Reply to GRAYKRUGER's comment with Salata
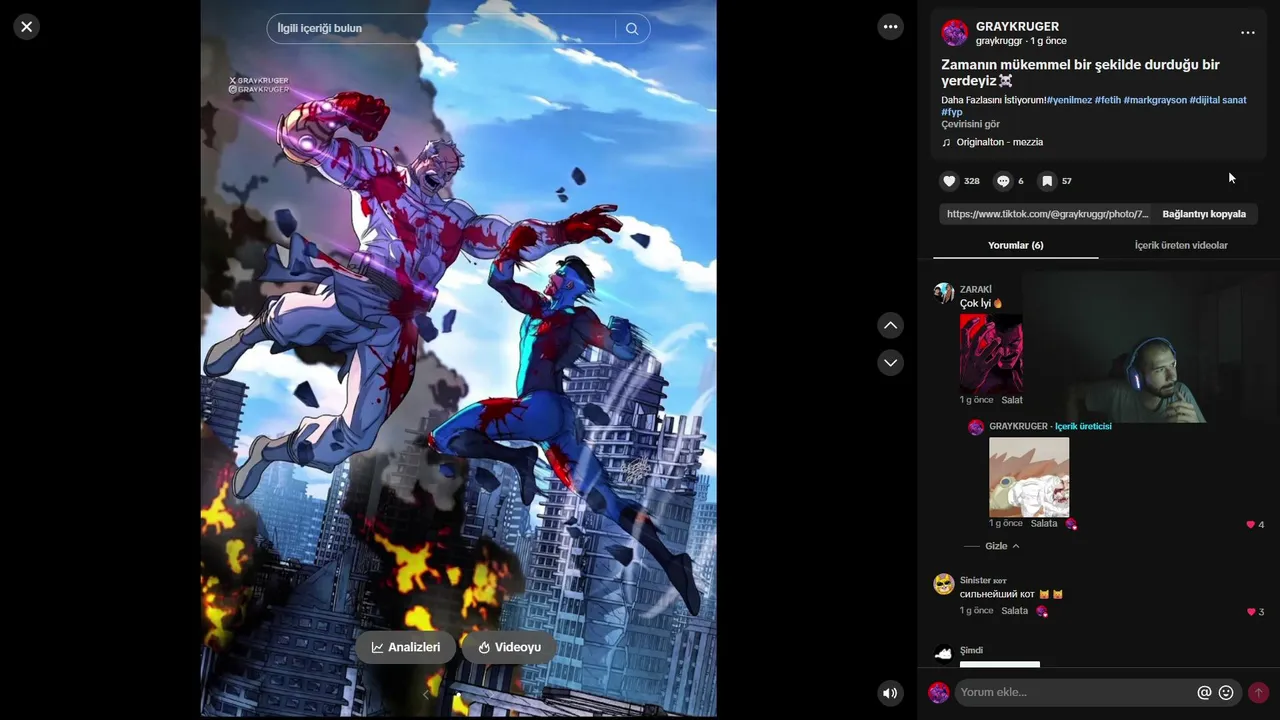 [x=1044, y=523]
